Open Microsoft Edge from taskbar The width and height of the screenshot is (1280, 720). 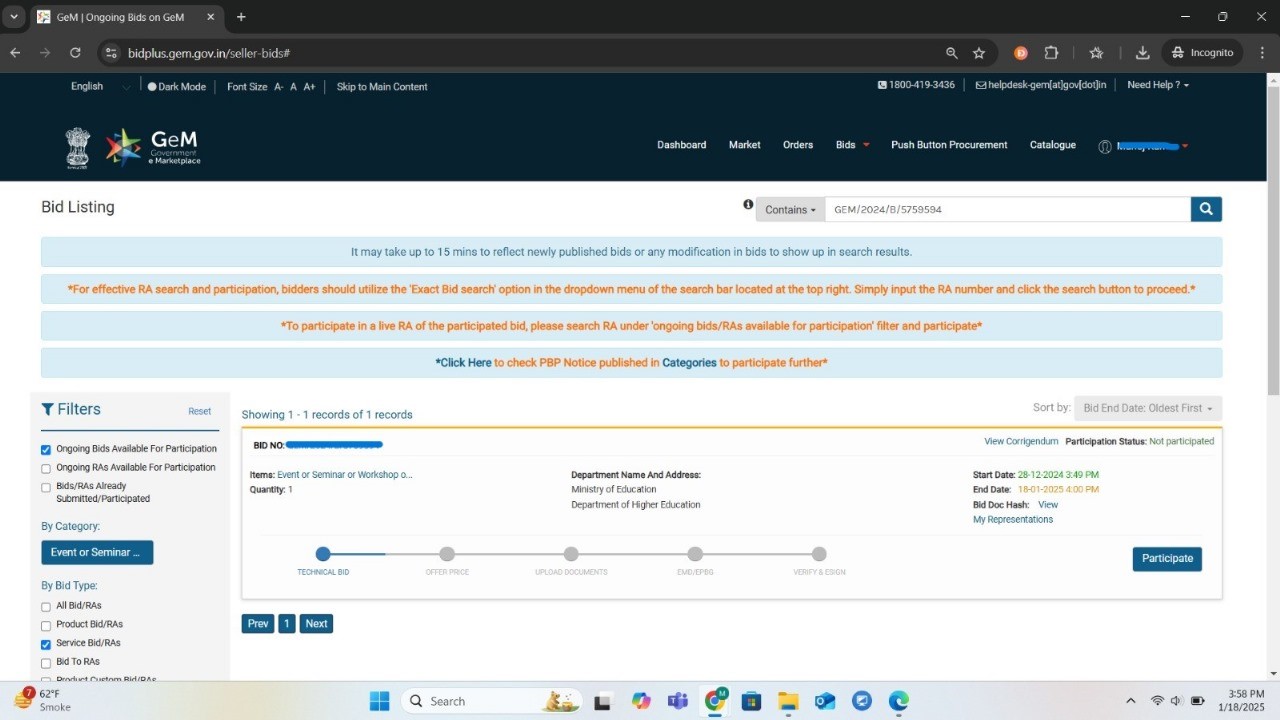click(x=899, y=701)
